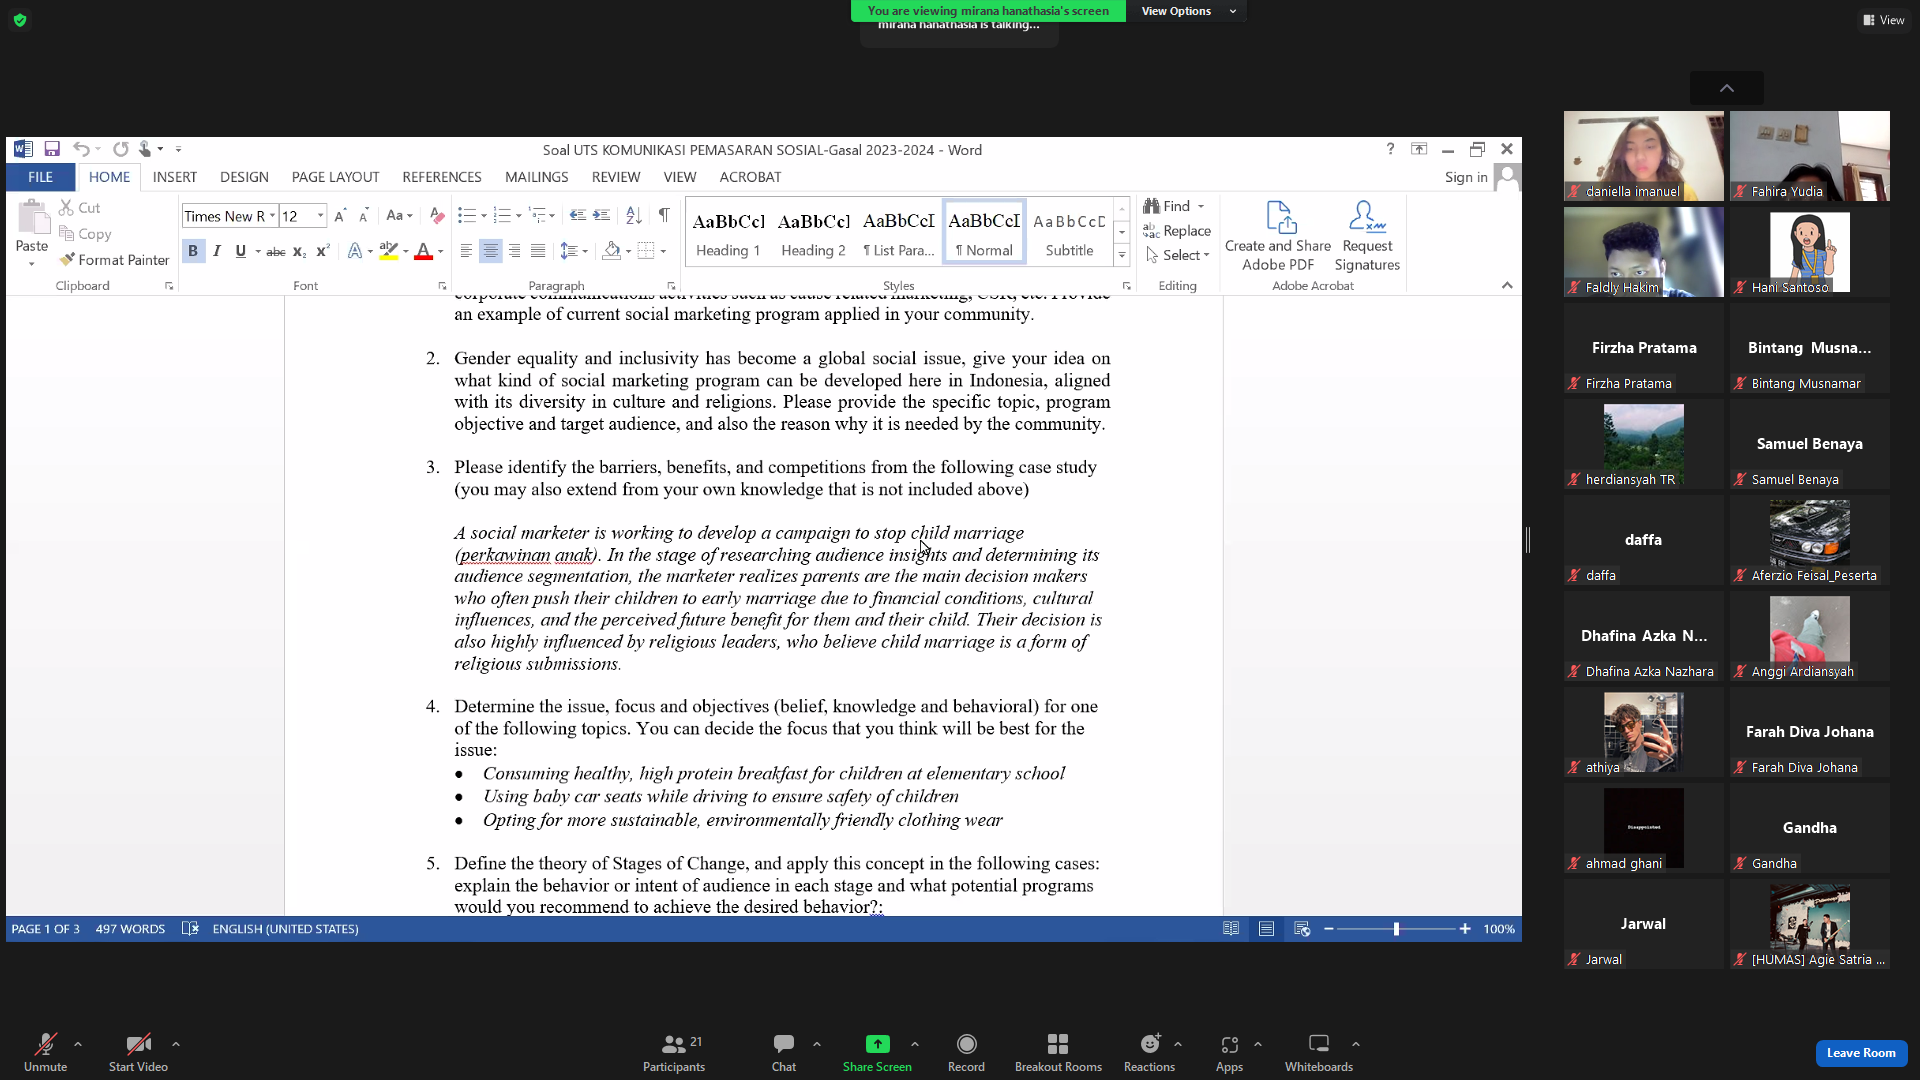Apply the Heading 1 style
Screen dimensions: 1920x1080
[x=728, y=232]
